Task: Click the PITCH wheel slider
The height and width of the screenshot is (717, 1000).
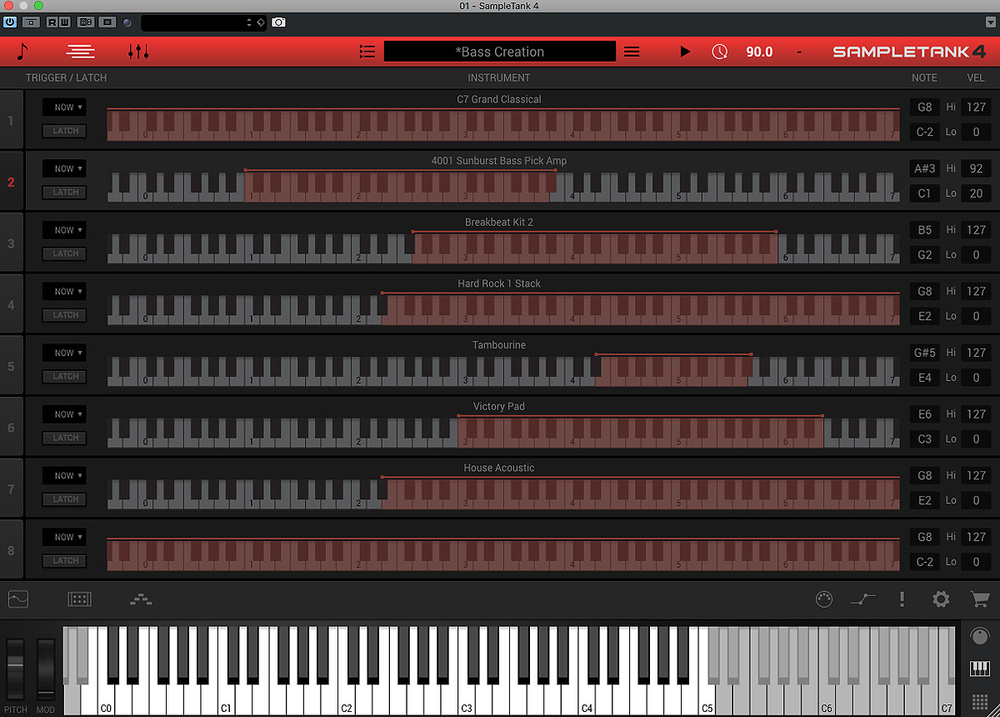Action: (15, 669)
